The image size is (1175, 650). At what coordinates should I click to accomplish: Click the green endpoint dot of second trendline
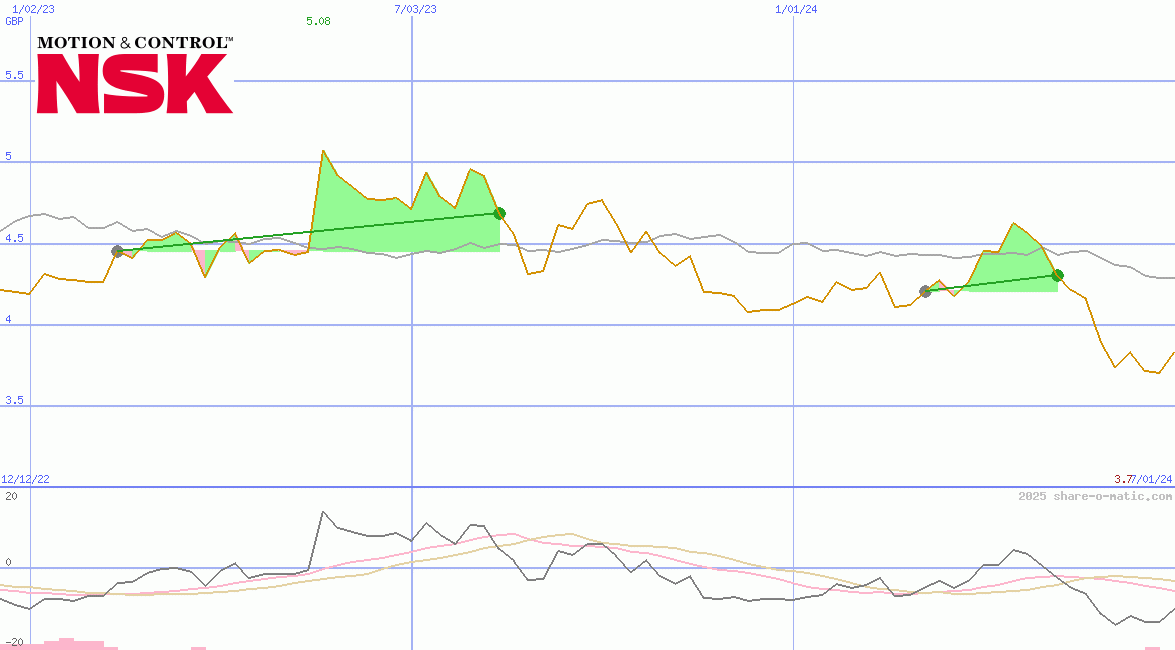[x=1058, y=274]
